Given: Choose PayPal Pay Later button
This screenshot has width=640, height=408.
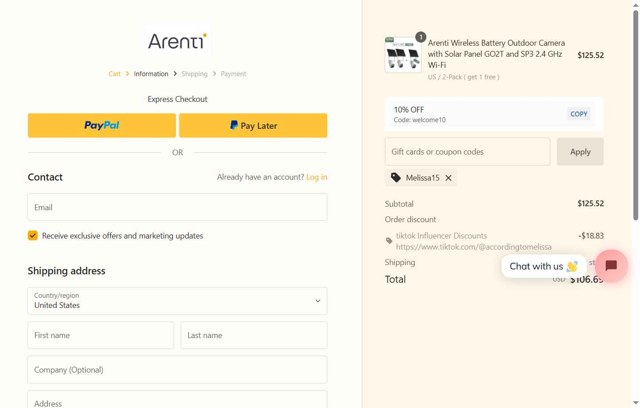Looking at the screenshot, I should [253, 125].
